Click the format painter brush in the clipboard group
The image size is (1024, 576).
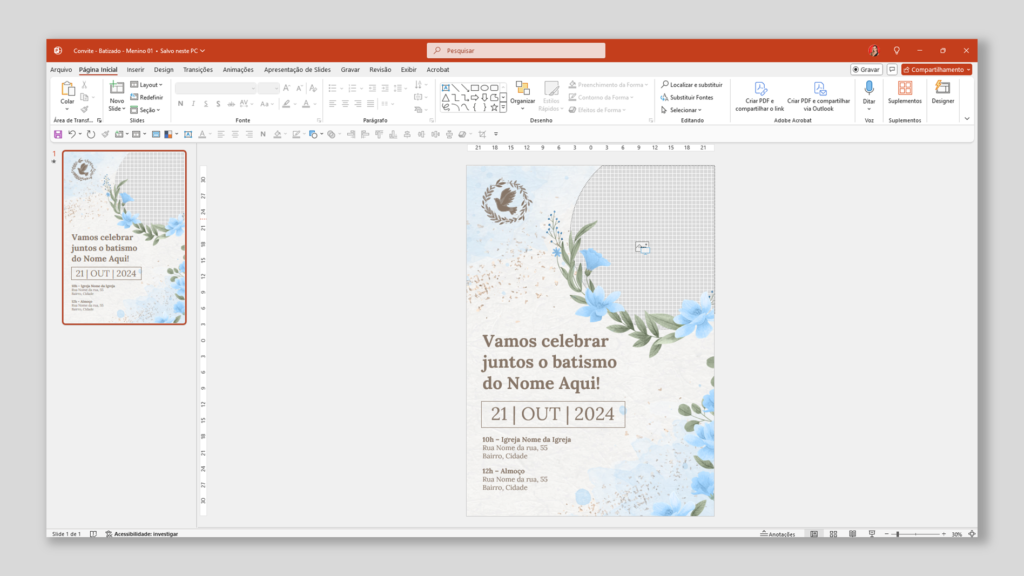[x=84, y=109]
